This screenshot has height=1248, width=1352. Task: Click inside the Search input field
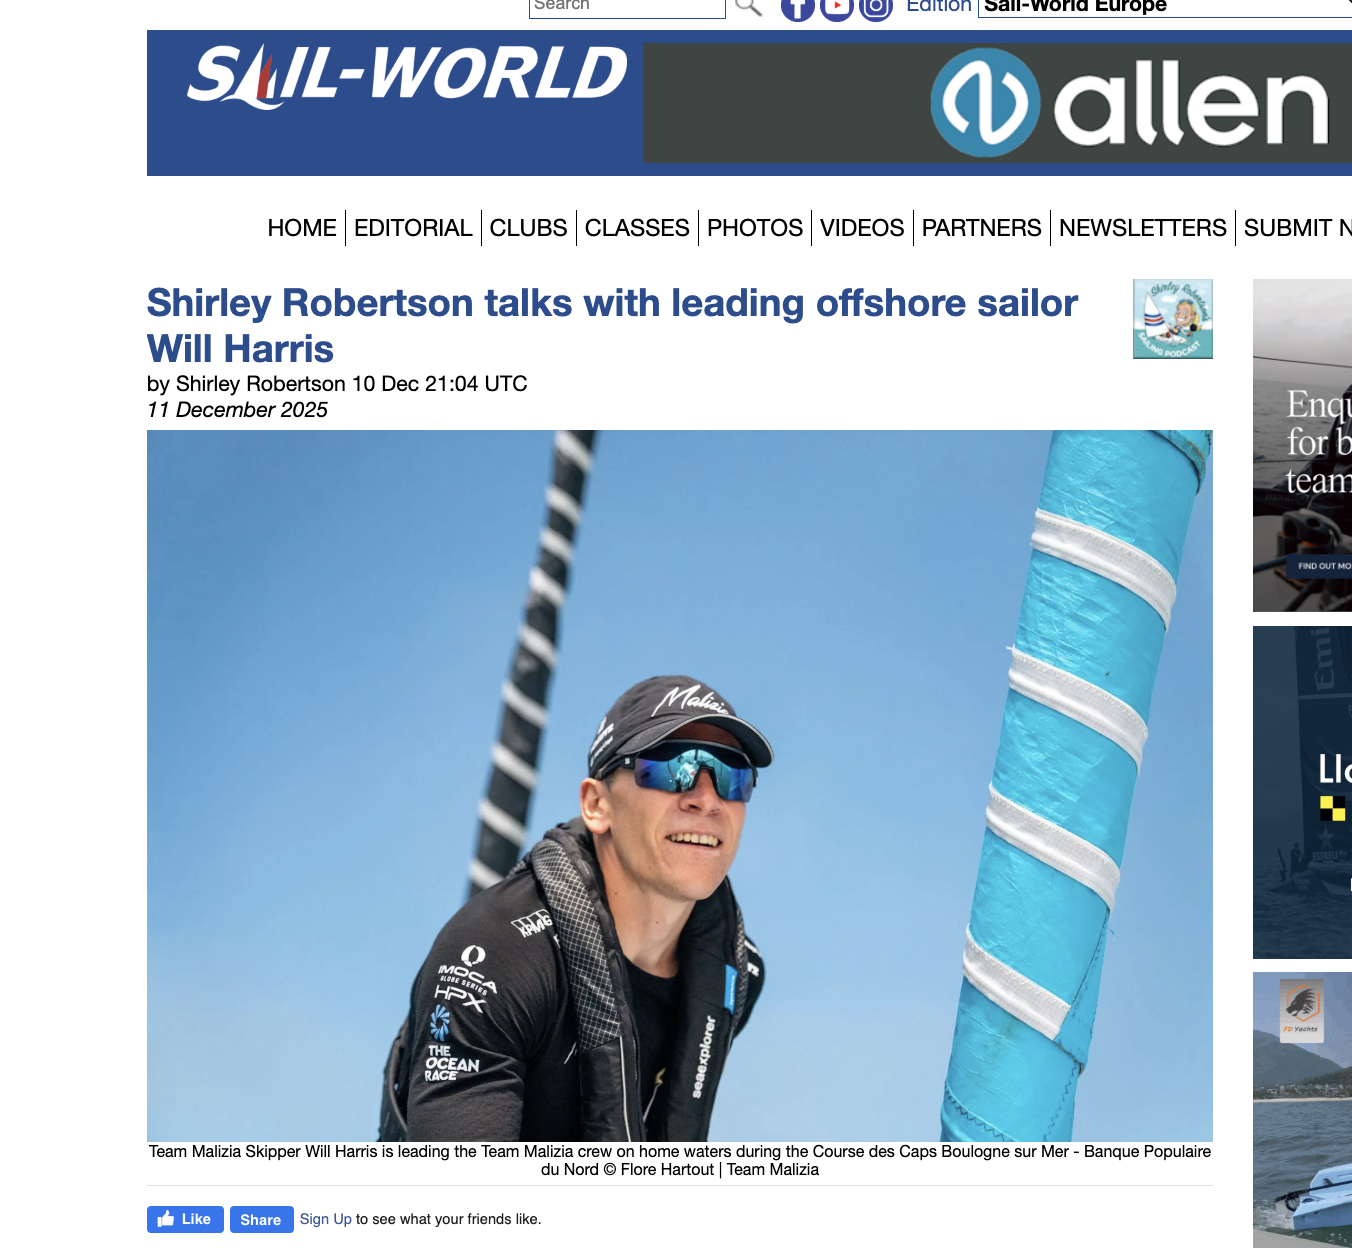pos(627,6)
